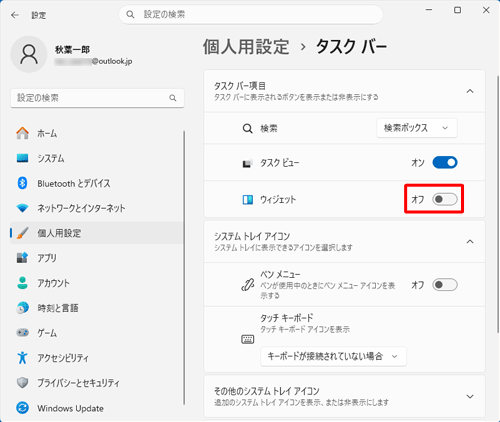This screenshot has height=422, width=500.
Task: Click 個人用設定 breadcrumb link
Action: point(246,46)
